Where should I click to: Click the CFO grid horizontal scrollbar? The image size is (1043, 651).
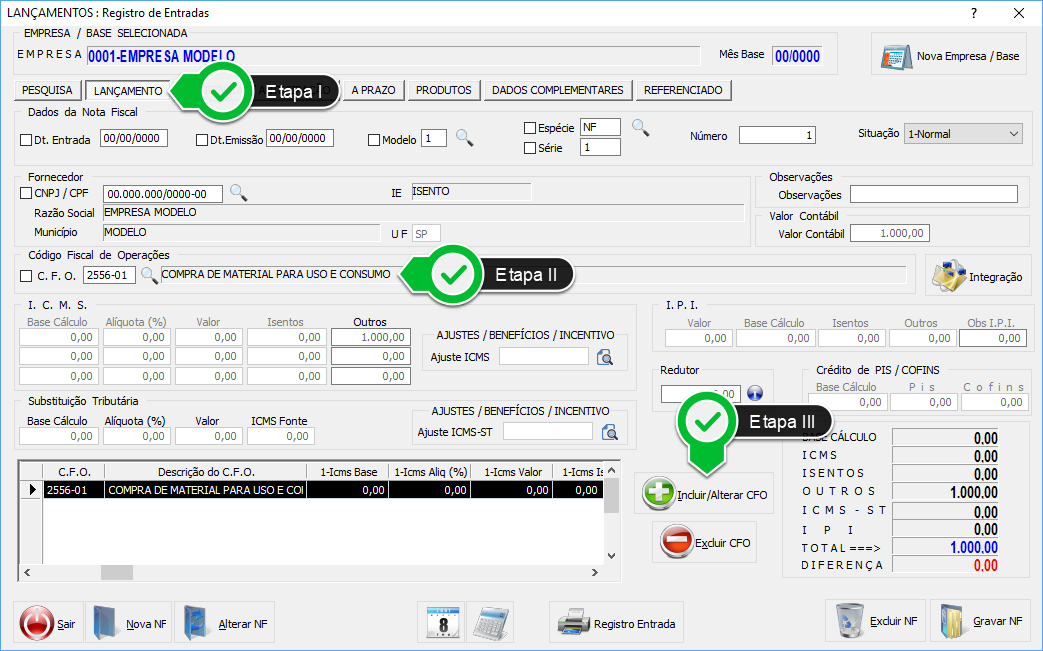[310, 573]
